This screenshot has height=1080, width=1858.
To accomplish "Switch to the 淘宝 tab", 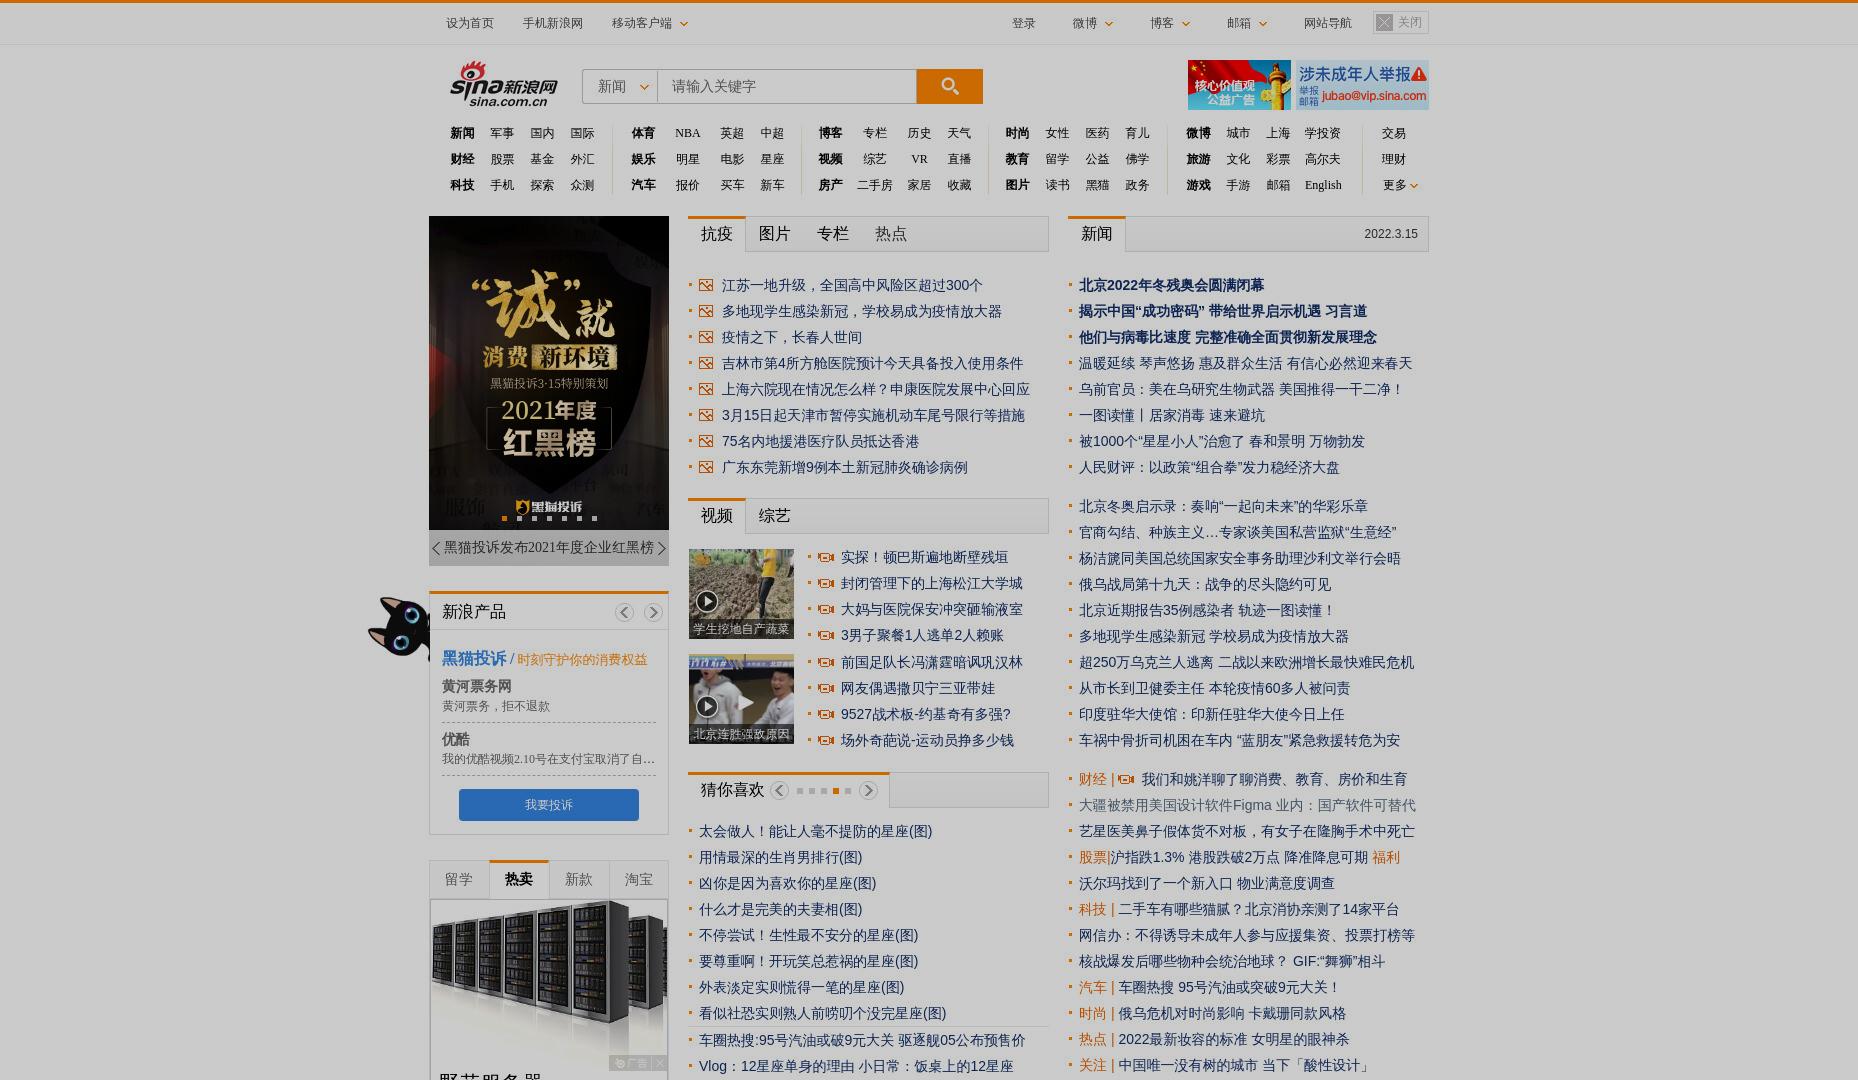I will tap(639, 880).
